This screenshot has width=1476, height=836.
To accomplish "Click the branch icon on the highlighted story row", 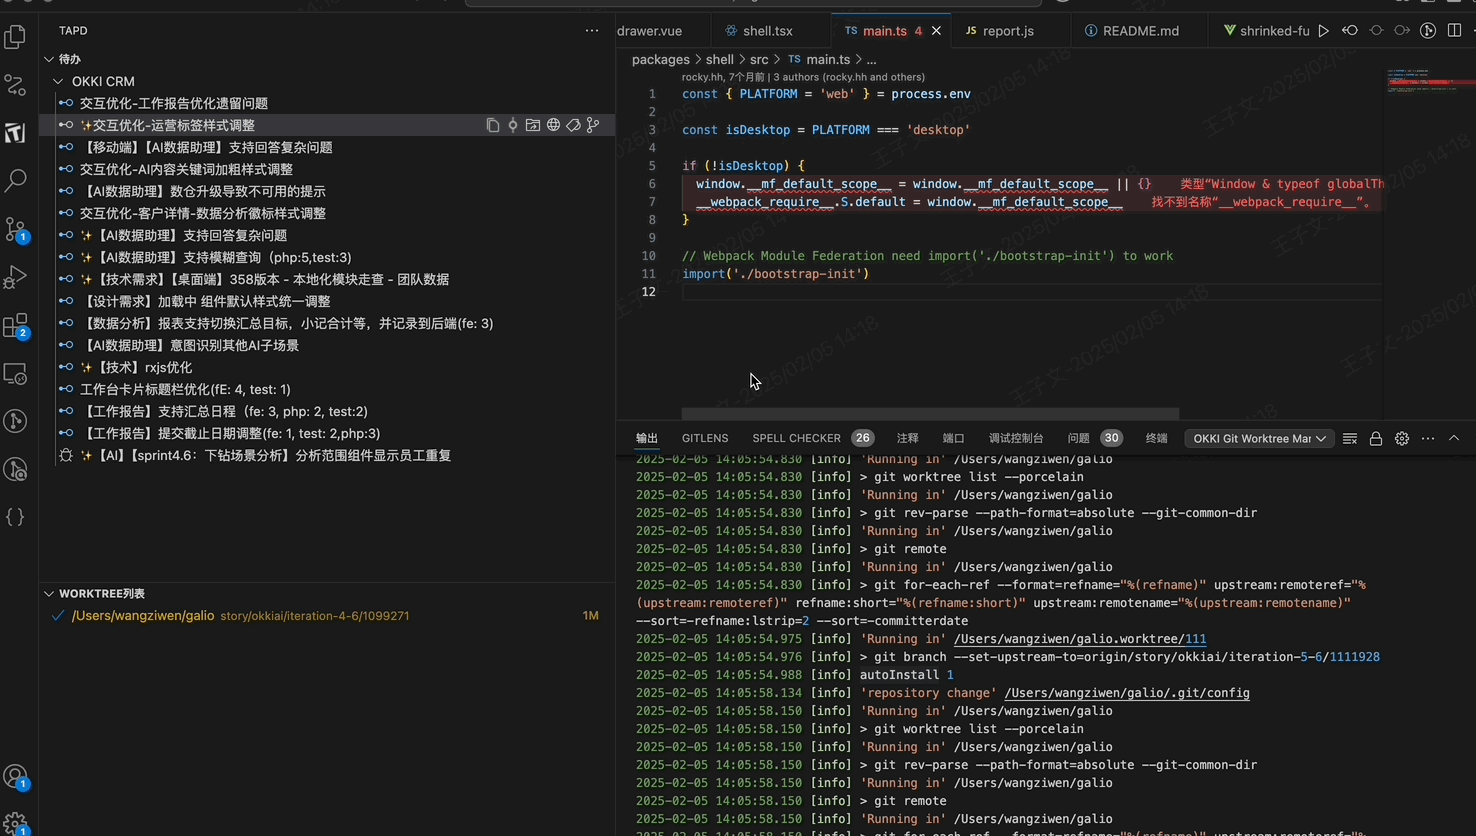I will coord(593,125).
